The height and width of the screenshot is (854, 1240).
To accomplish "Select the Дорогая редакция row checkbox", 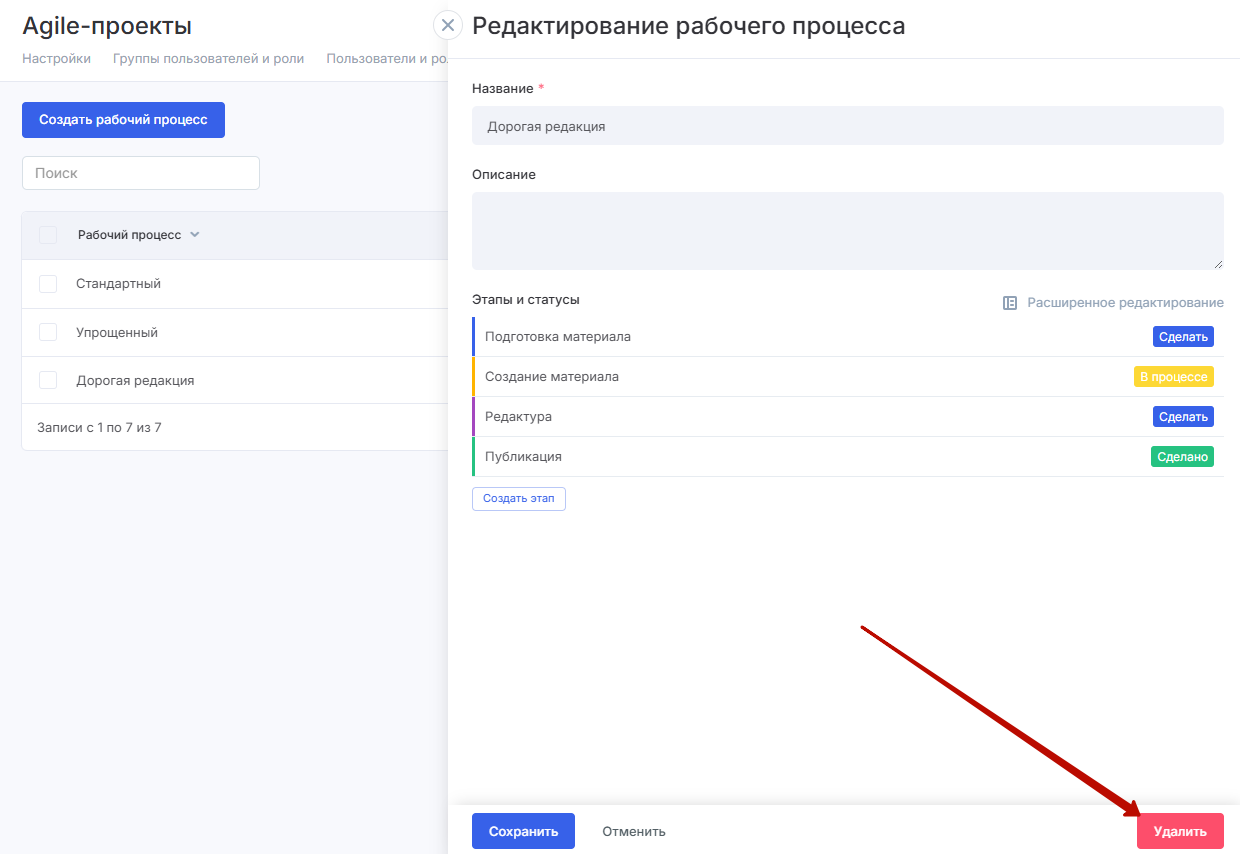I will tap(48, 380).
